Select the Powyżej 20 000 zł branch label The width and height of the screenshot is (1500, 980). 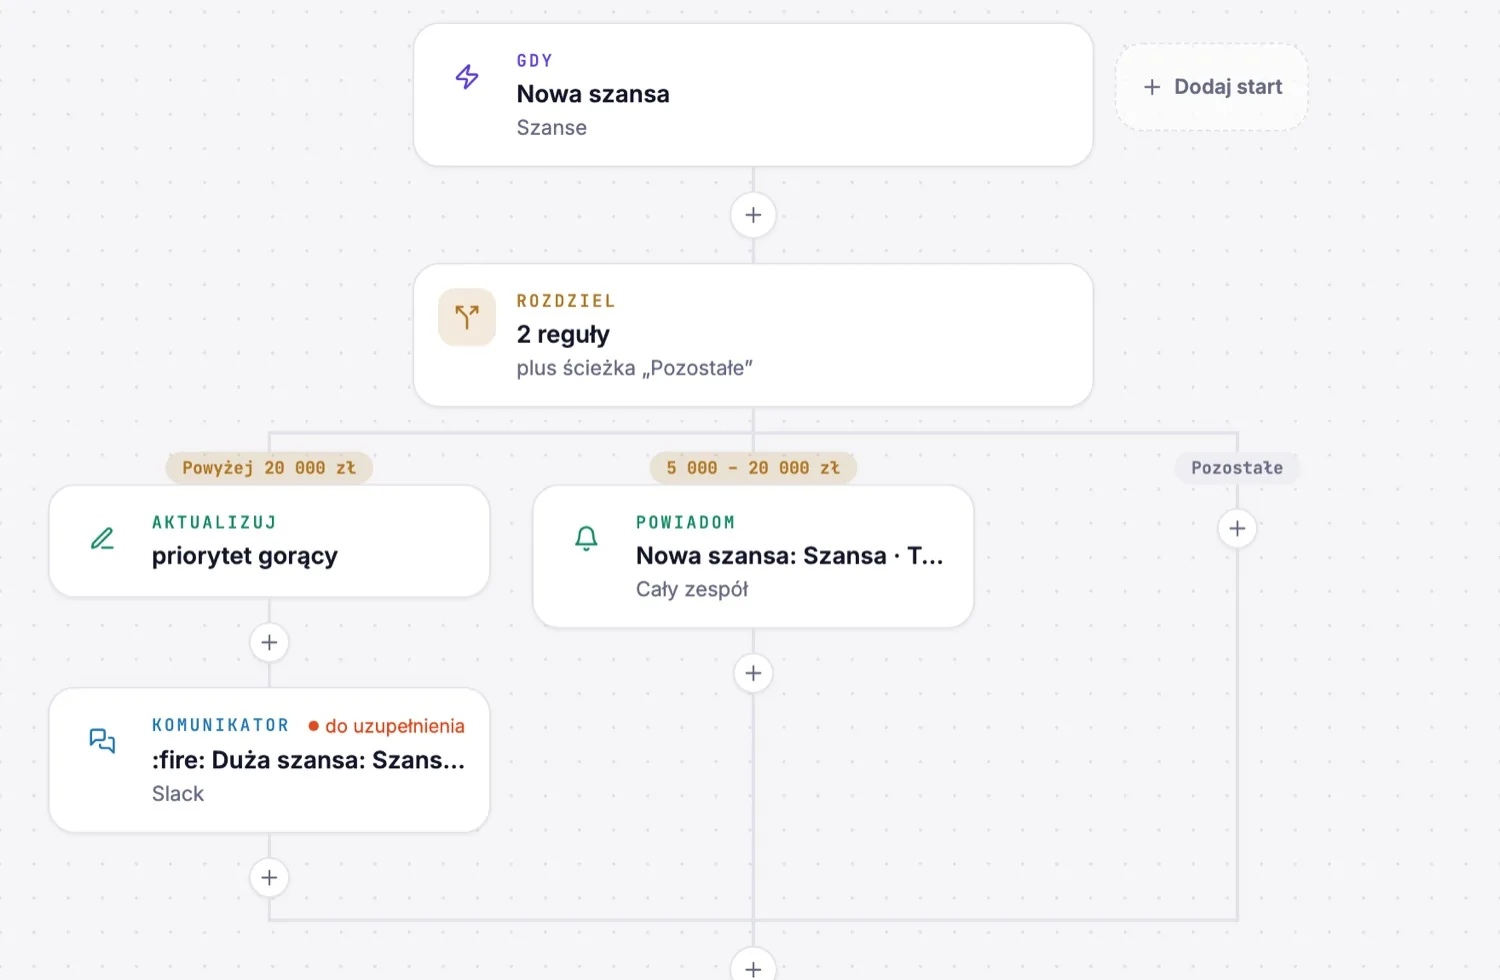pyautogui.click(x=269, y=468)
